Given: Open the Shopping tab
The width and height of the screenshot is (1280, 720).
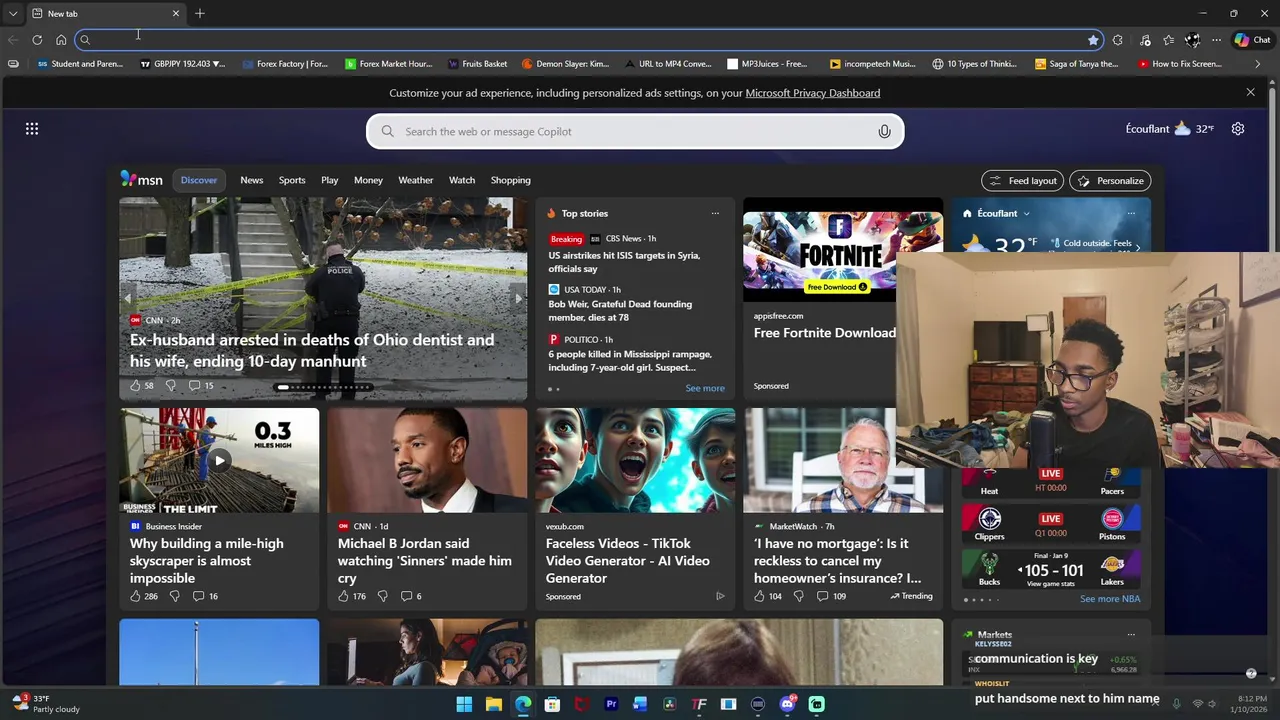Looking at the screenshot, I should (511, 180).
